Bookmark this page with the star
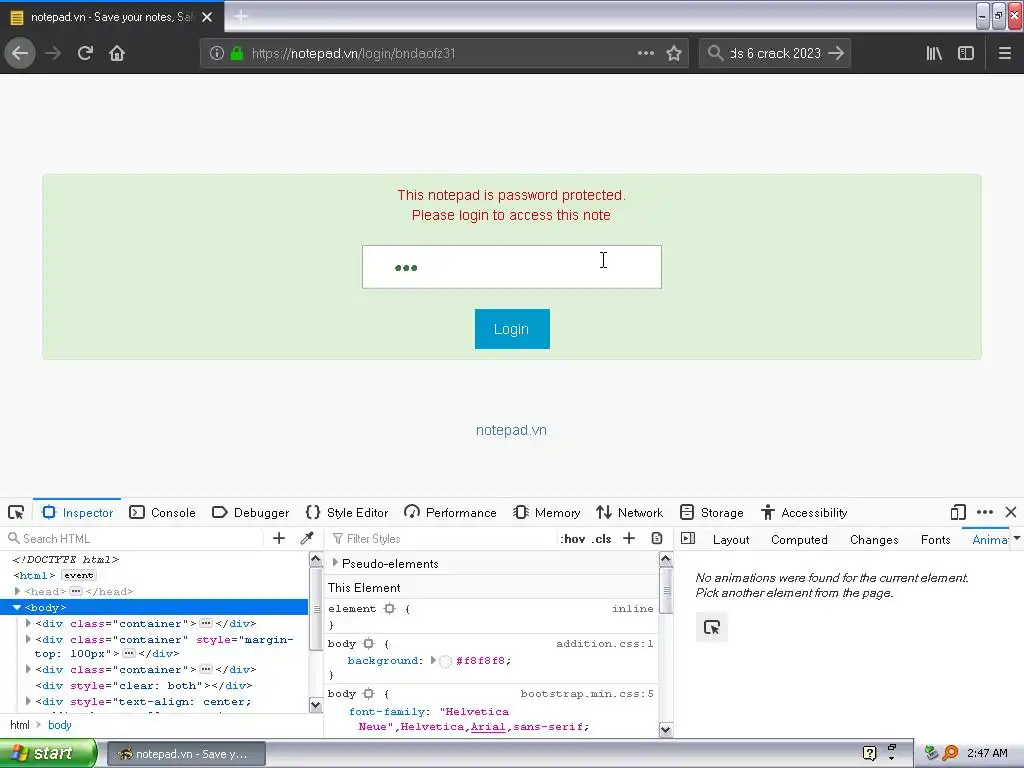This screenshot has width=1024, height=768. click(x=674, y=53)
